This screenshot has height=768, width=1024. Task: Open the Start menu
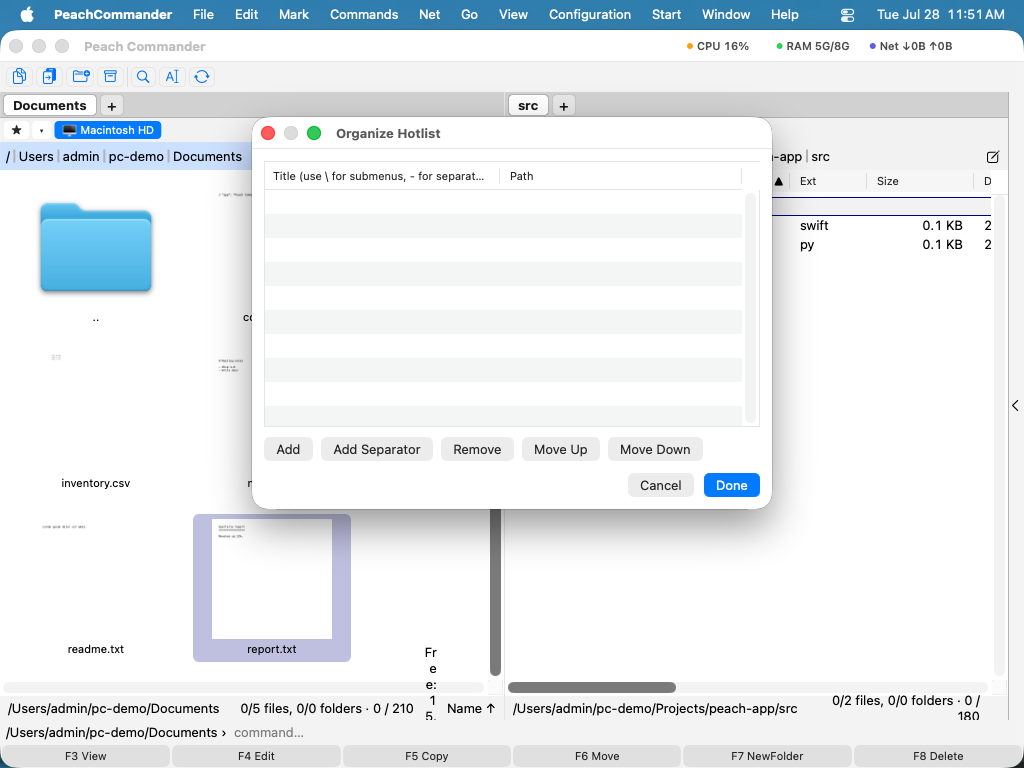point(666,14)
